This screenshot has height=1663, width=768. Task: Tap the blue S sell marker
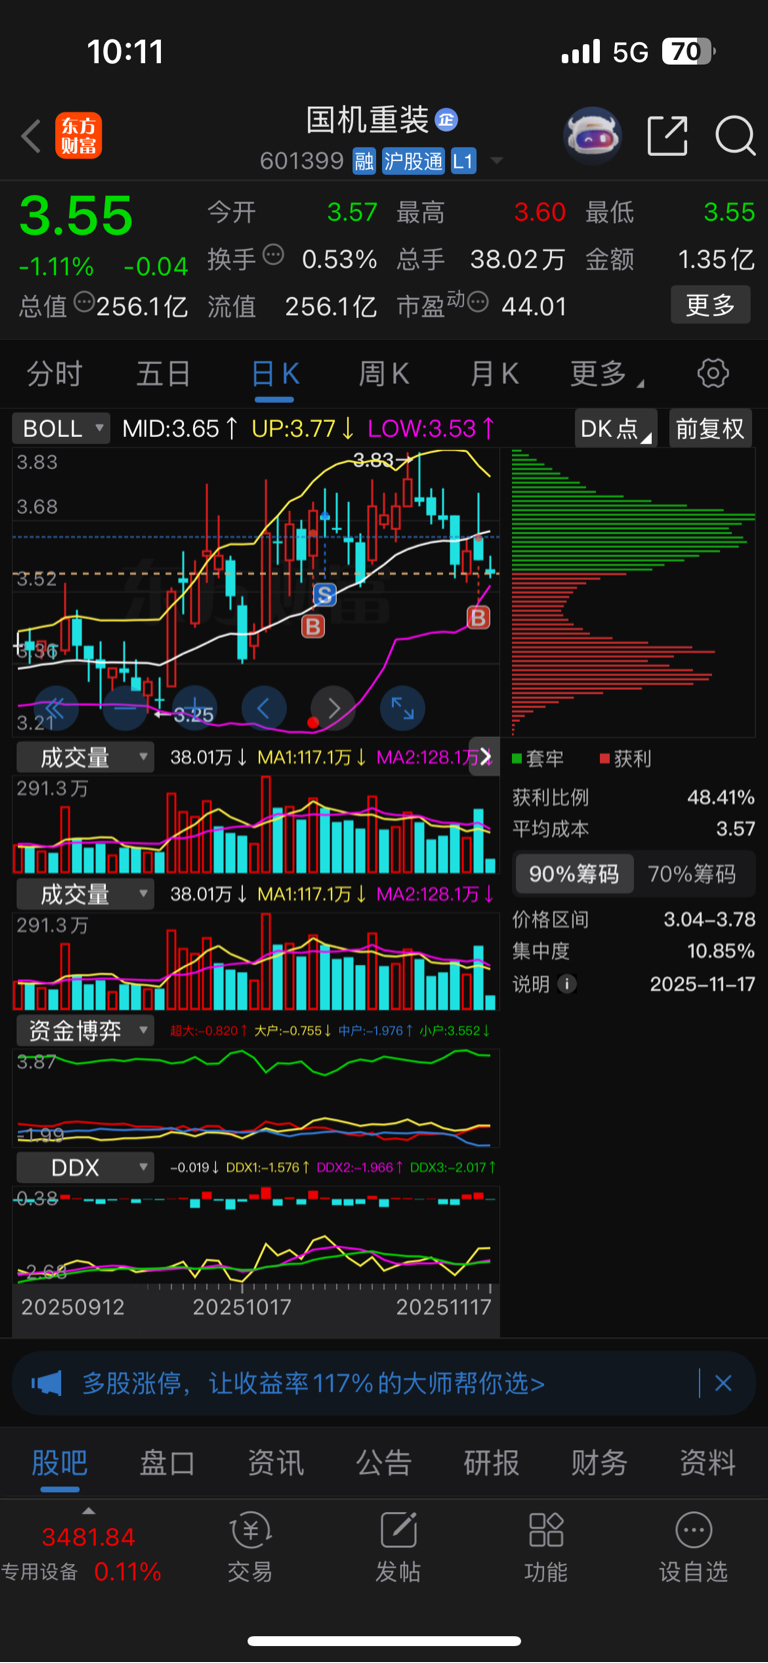click(x=324, y=596)
